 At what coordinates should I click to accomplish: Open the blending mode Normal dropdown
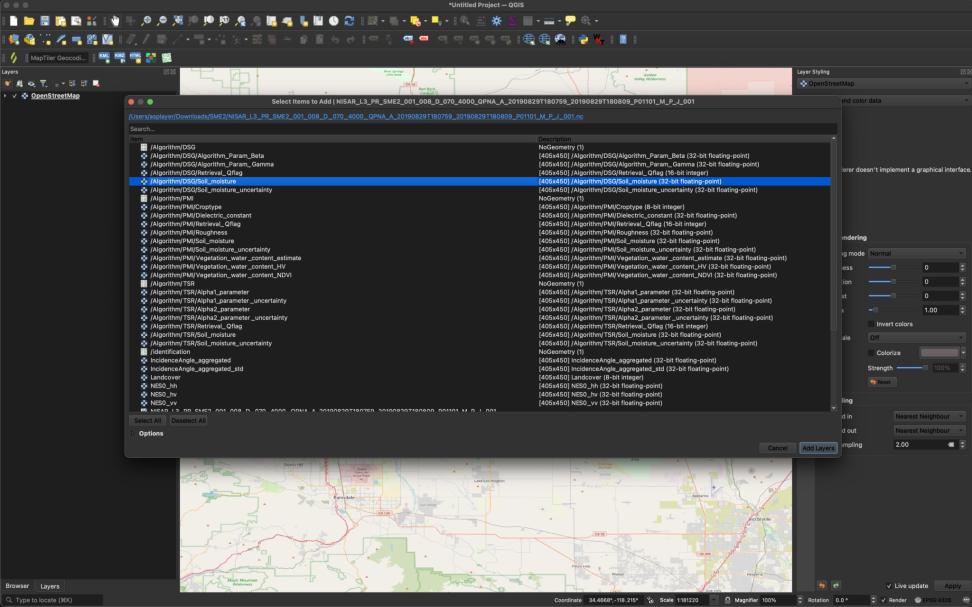916,254
